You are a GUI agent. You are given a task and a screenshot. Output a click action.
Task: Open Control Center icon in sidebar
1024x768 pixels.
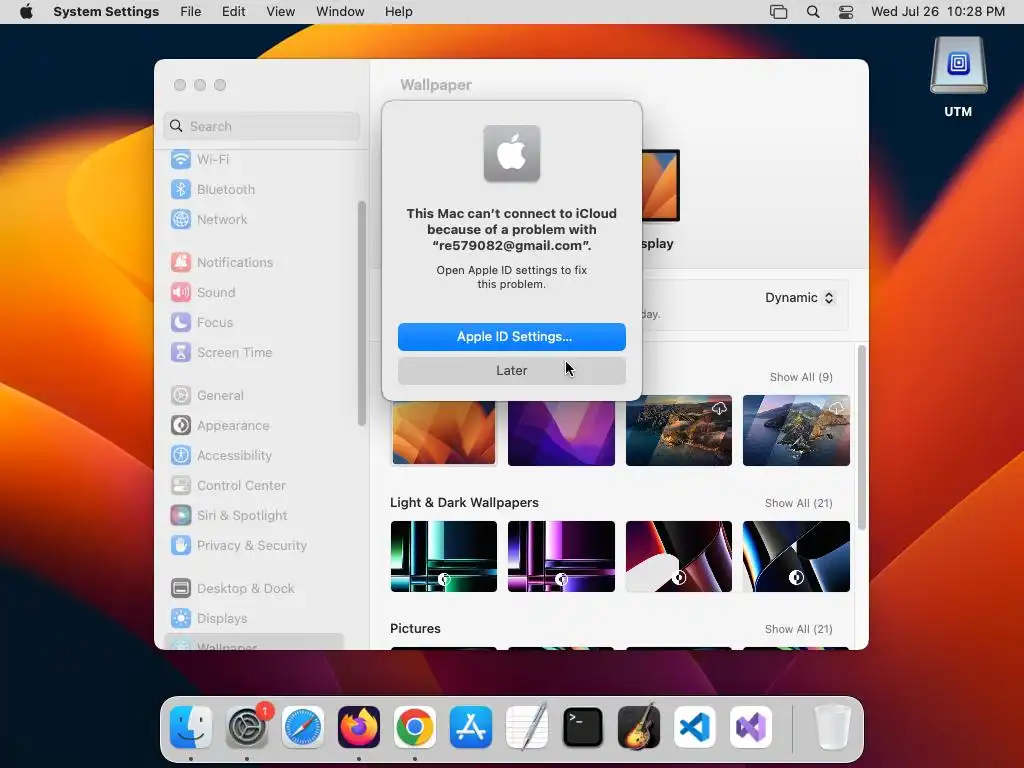181,486
